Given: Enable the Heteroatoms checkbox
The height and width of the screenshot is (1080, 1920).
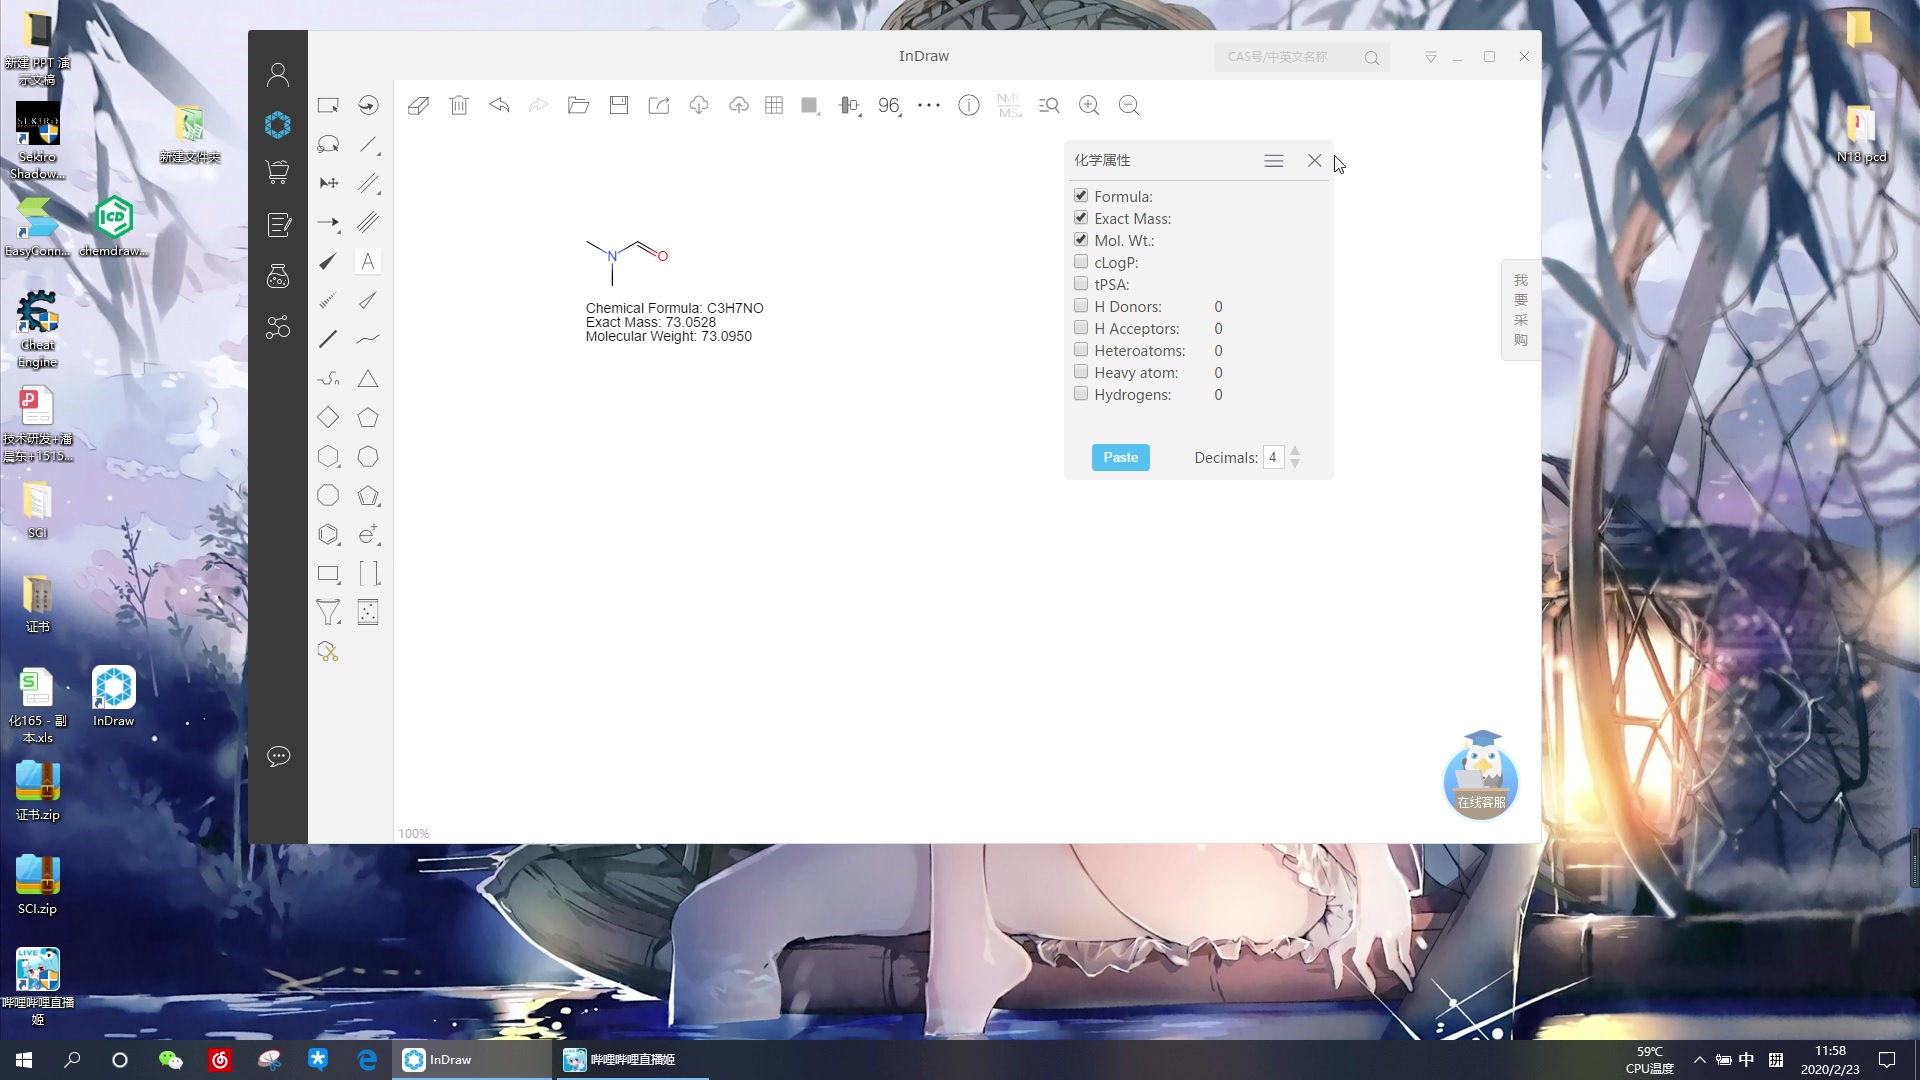Looking at the screenshot, I should coord(1081,350).
